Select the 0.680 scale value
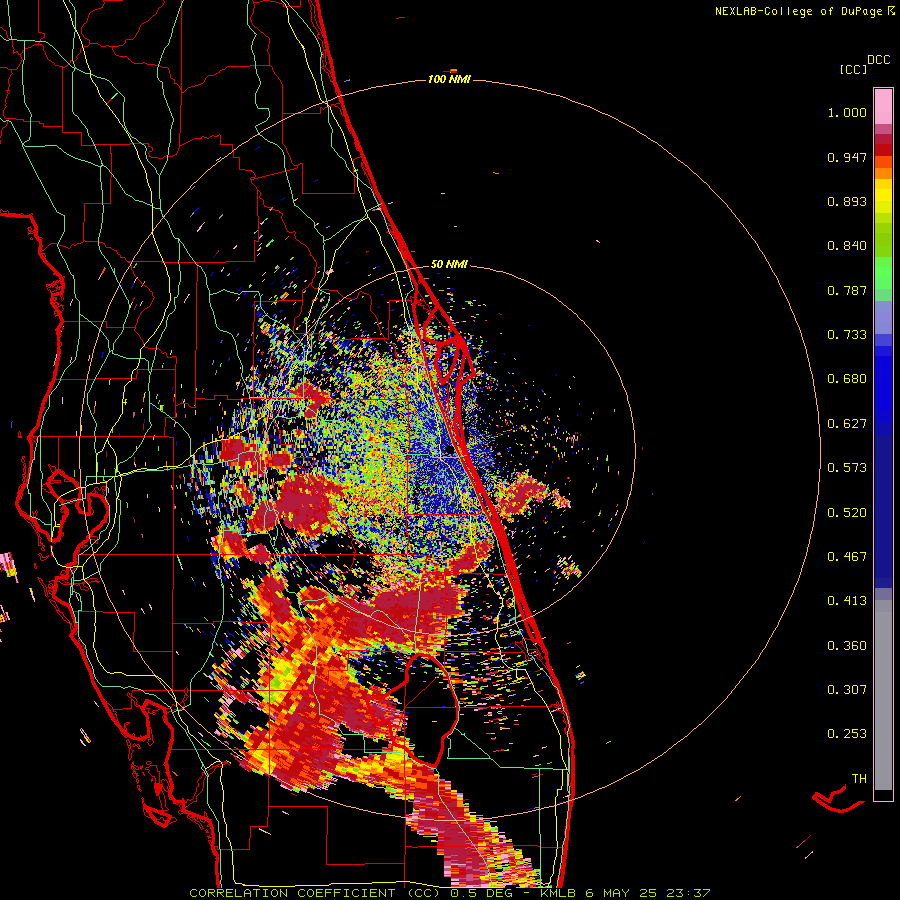This screenshot has height=900, width=900. (x=847, y=379)
